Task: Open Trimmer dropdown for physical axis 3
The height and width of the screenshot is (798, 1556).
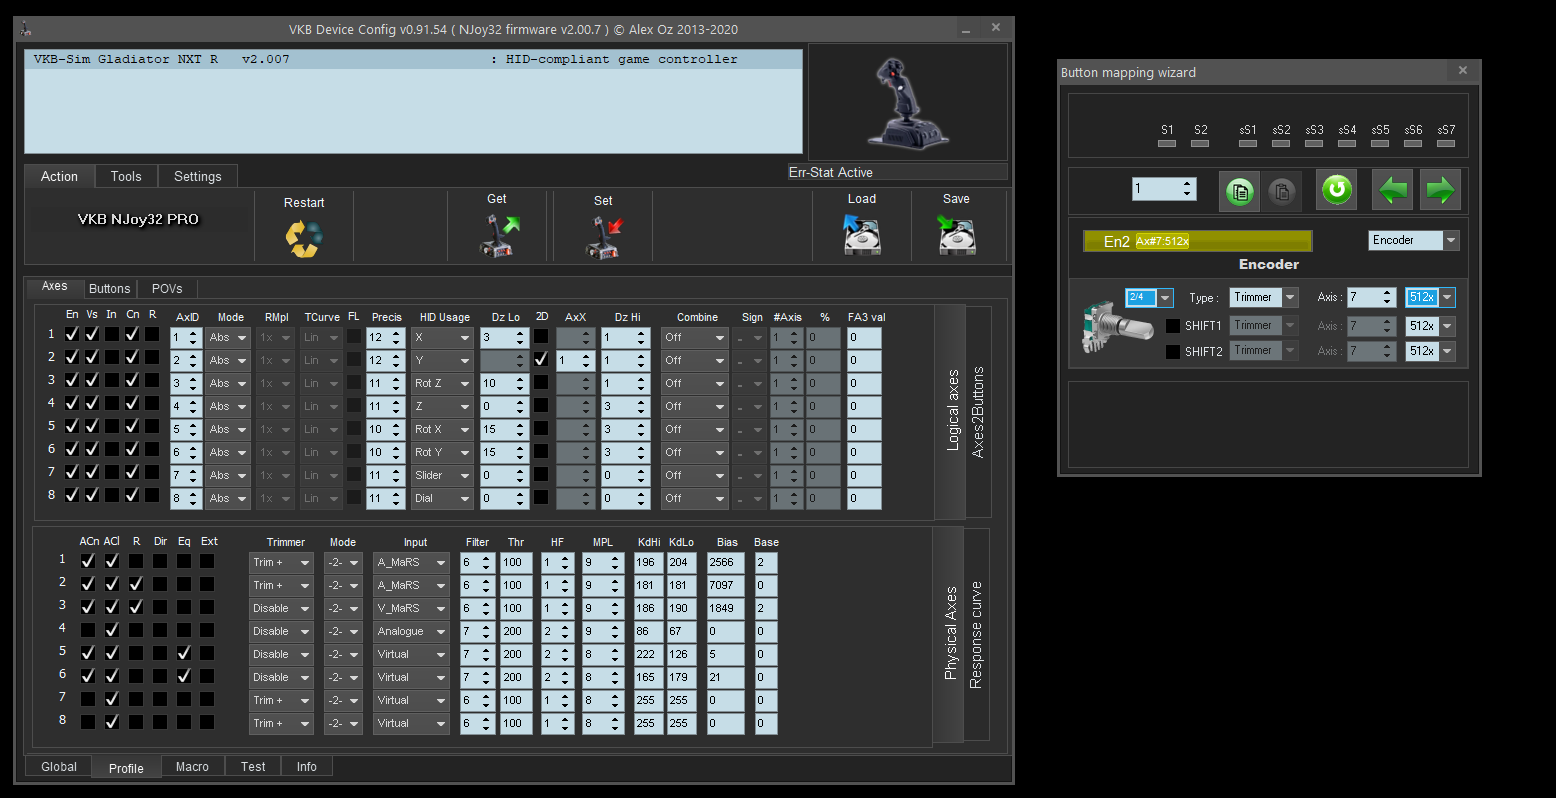Action: [x=281, y=609]
